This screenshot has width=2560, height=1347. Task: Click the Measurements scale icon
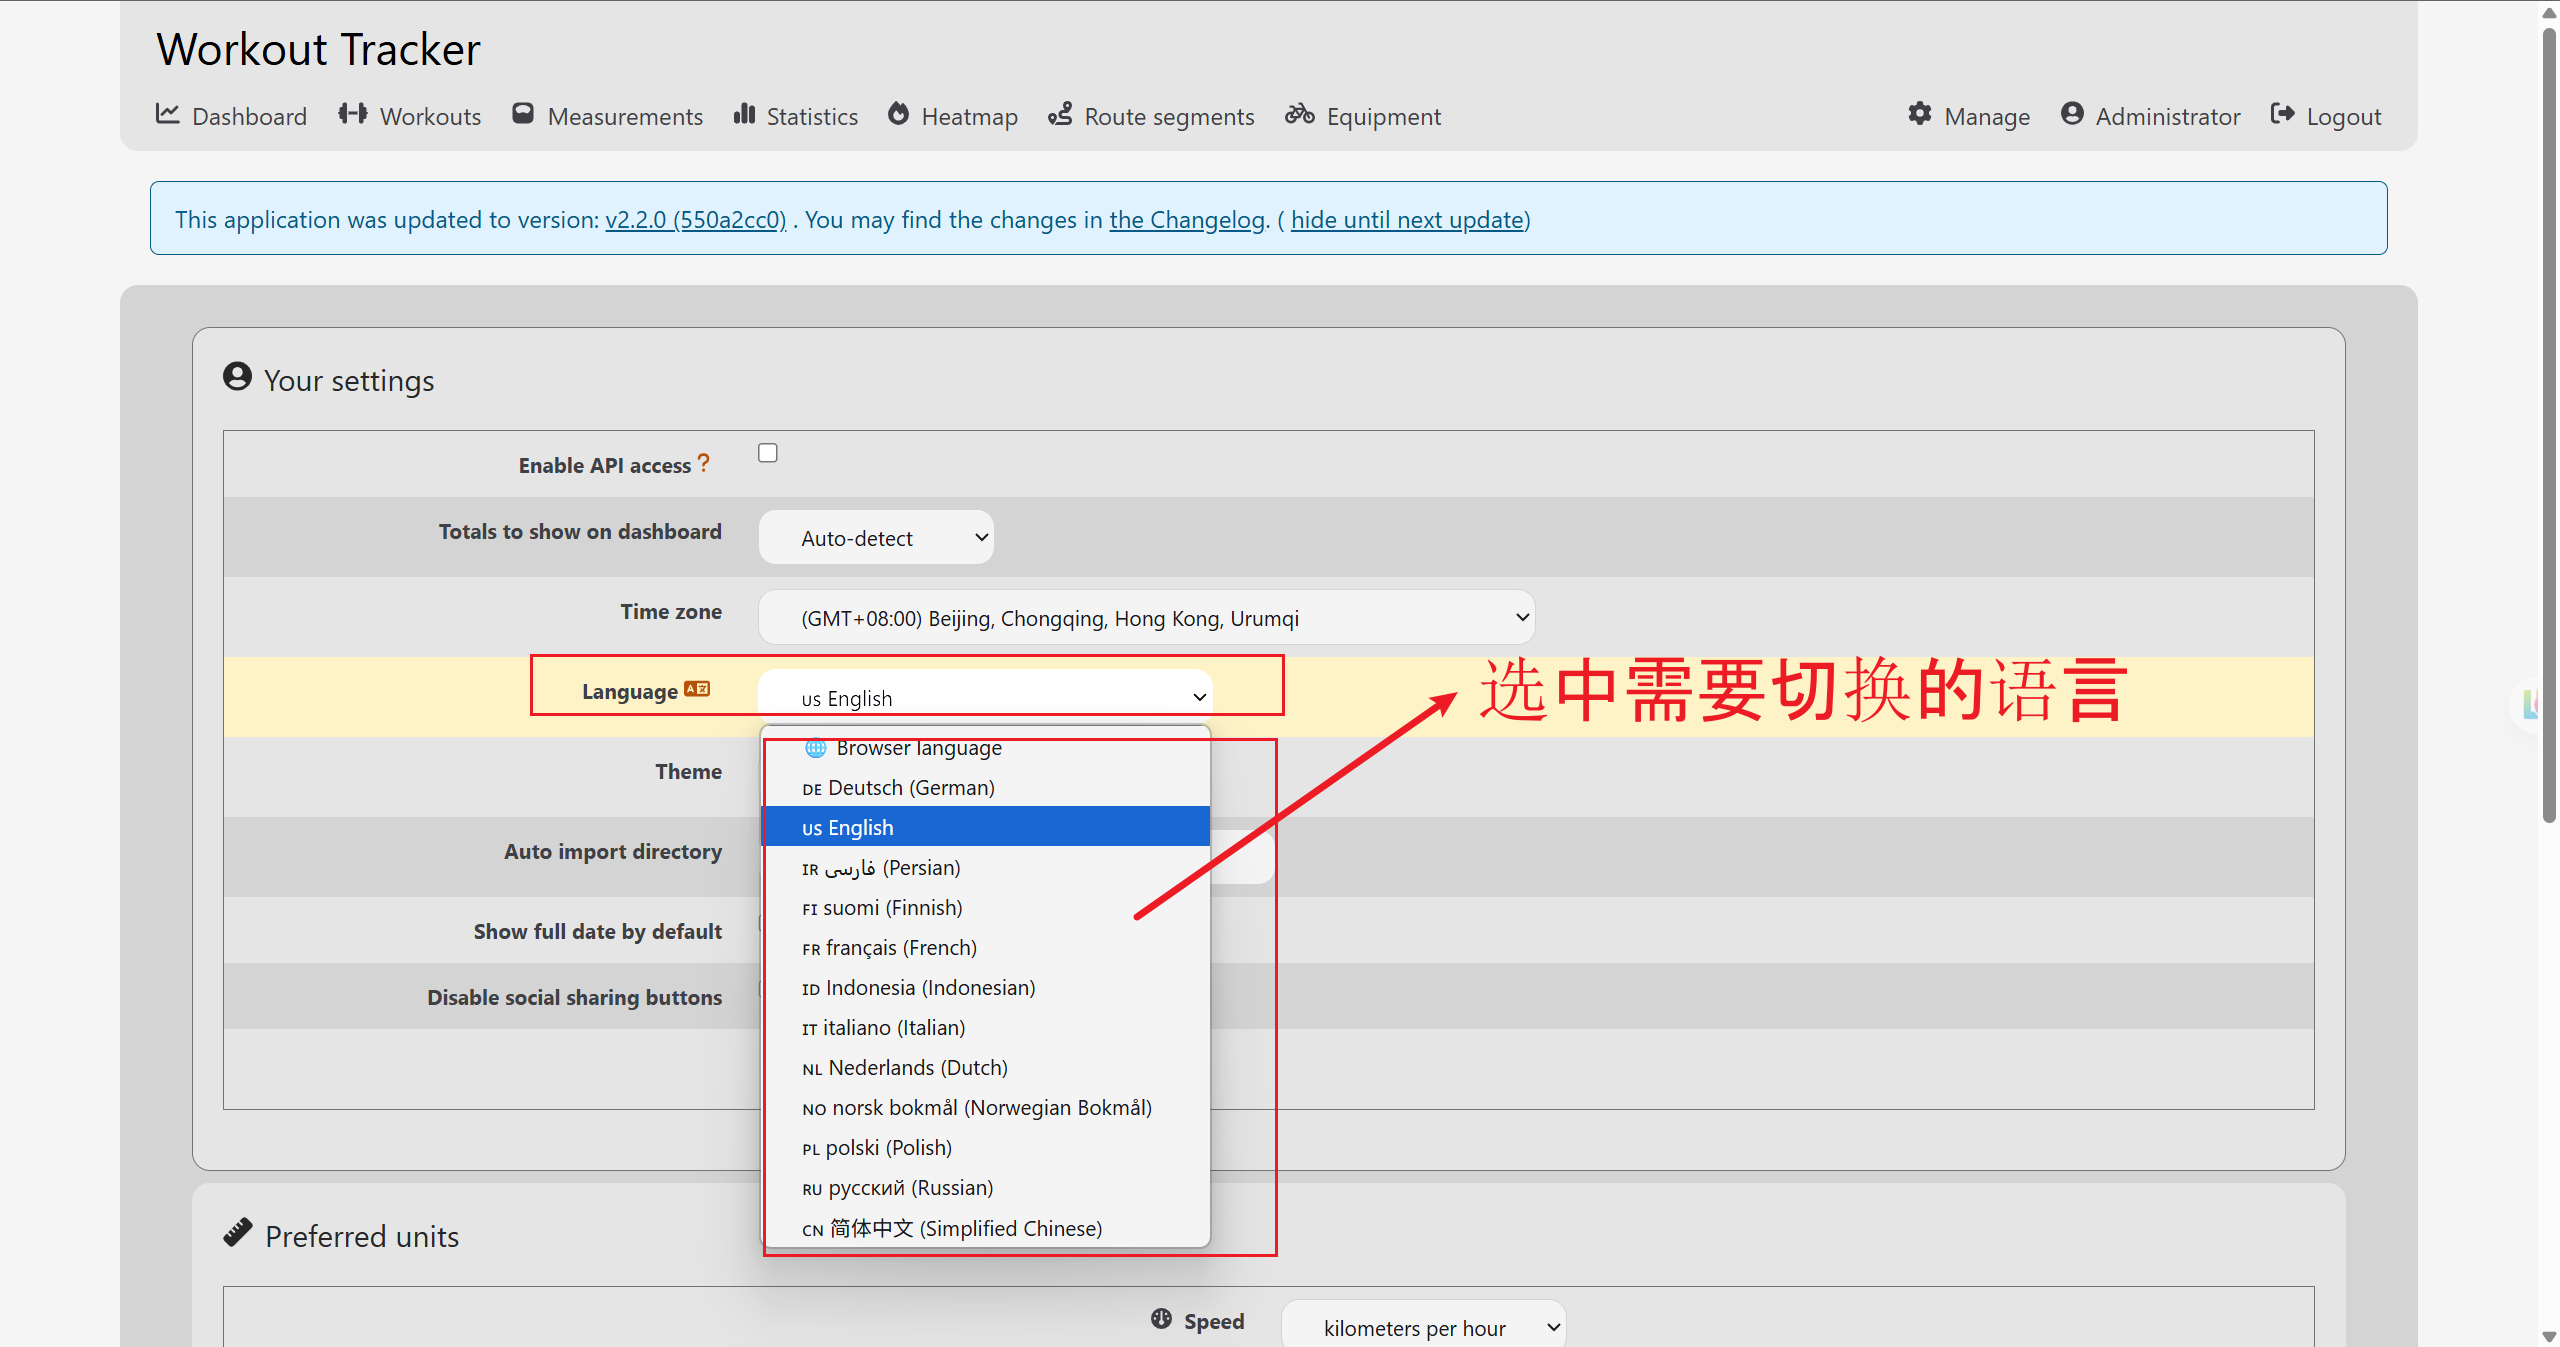coord(523,114)
